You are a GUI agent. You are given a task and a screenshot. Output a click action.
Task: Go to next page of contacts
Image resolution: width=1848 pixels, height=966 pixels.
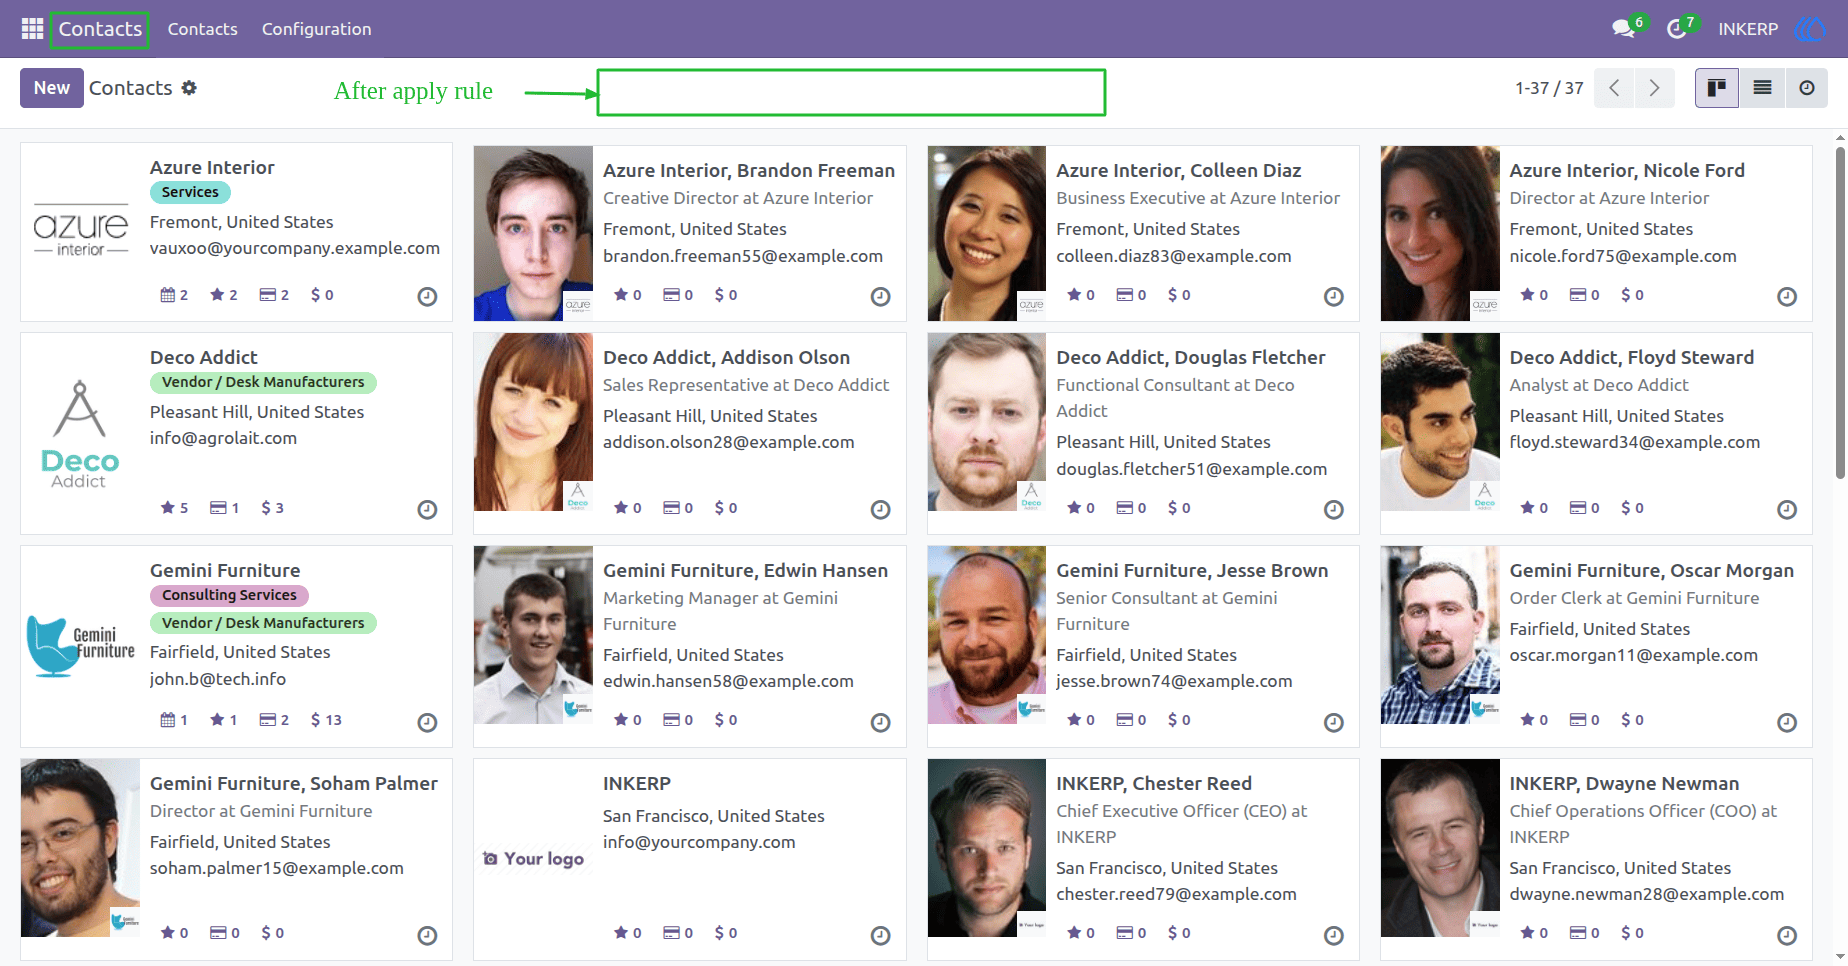pyautogui.click(x=1655, y=88)
